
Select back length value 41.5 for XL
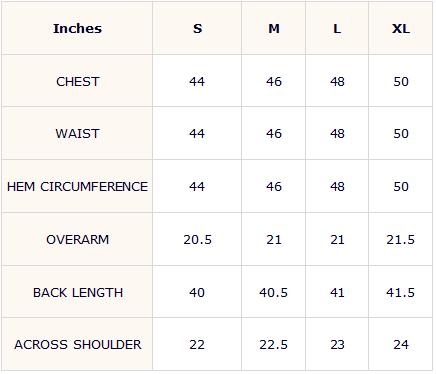(401, 292)
